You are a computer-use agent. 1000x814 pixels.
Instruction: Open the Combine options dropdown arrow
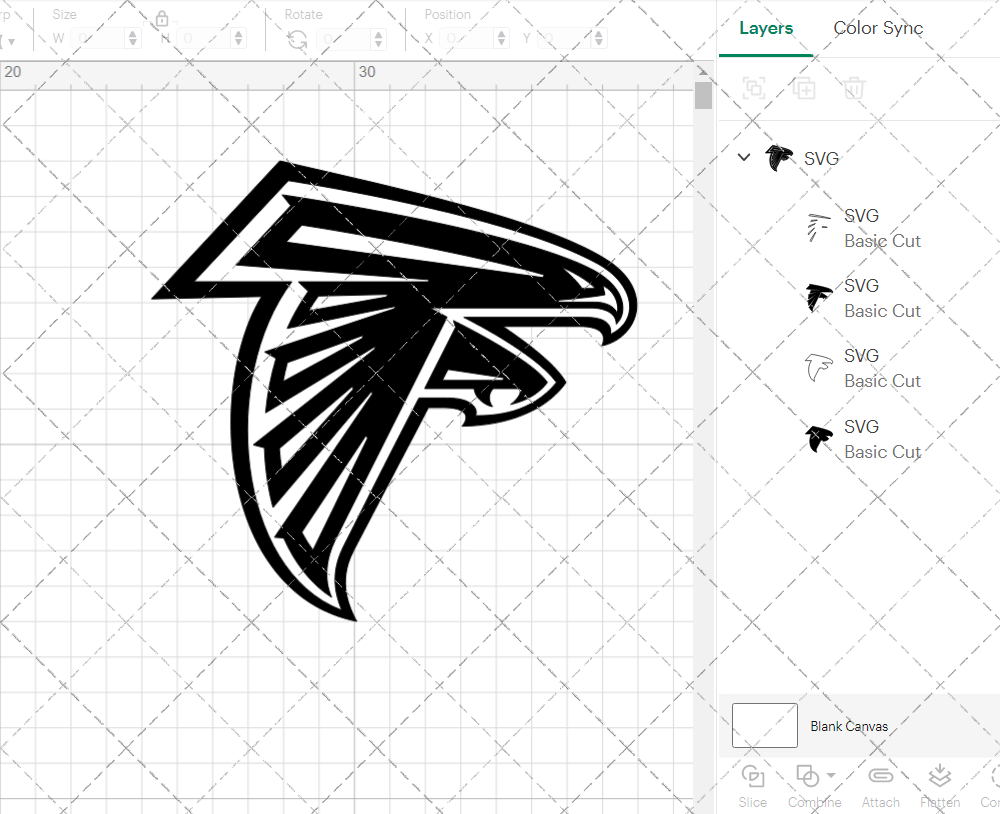pyautogui.click(x=829, y=775)
